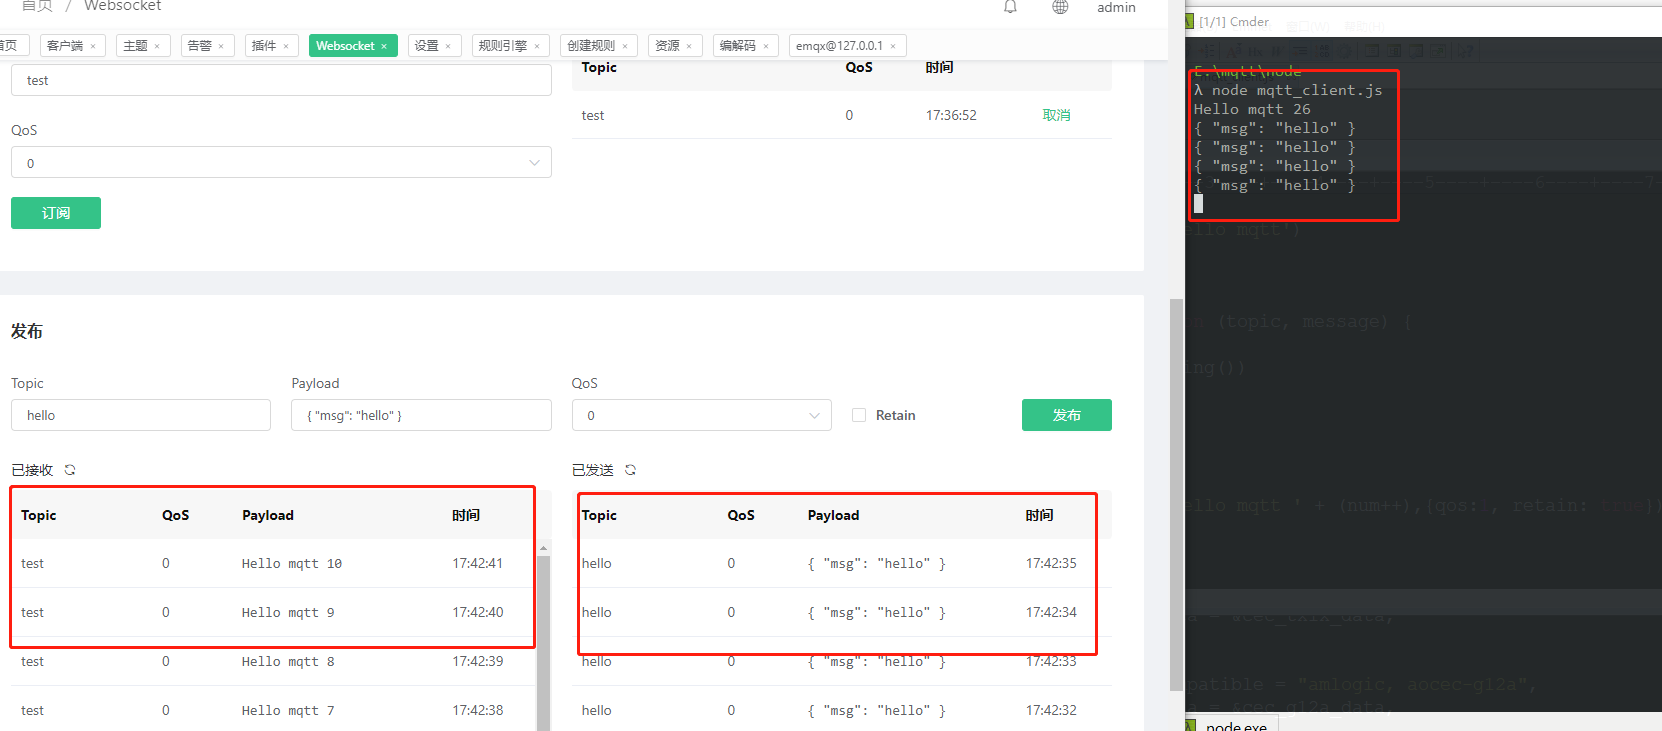Screen dimensions: 1662x731
Task: Click the Payload header in sent table
Action: pyautogui.click(x=833, y=515)
